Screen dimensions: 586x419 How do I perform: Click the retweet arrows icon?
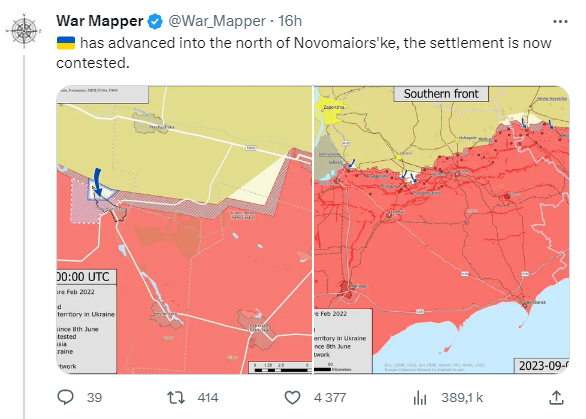[x=176, y=397]
